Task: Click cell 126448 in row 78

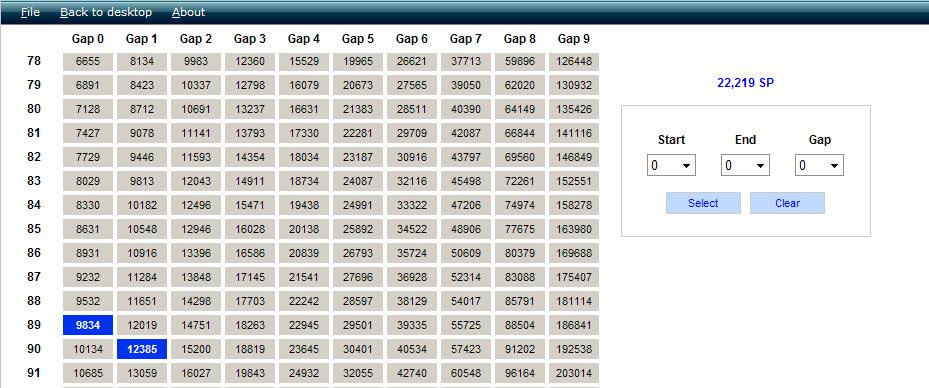Action: 574,62
